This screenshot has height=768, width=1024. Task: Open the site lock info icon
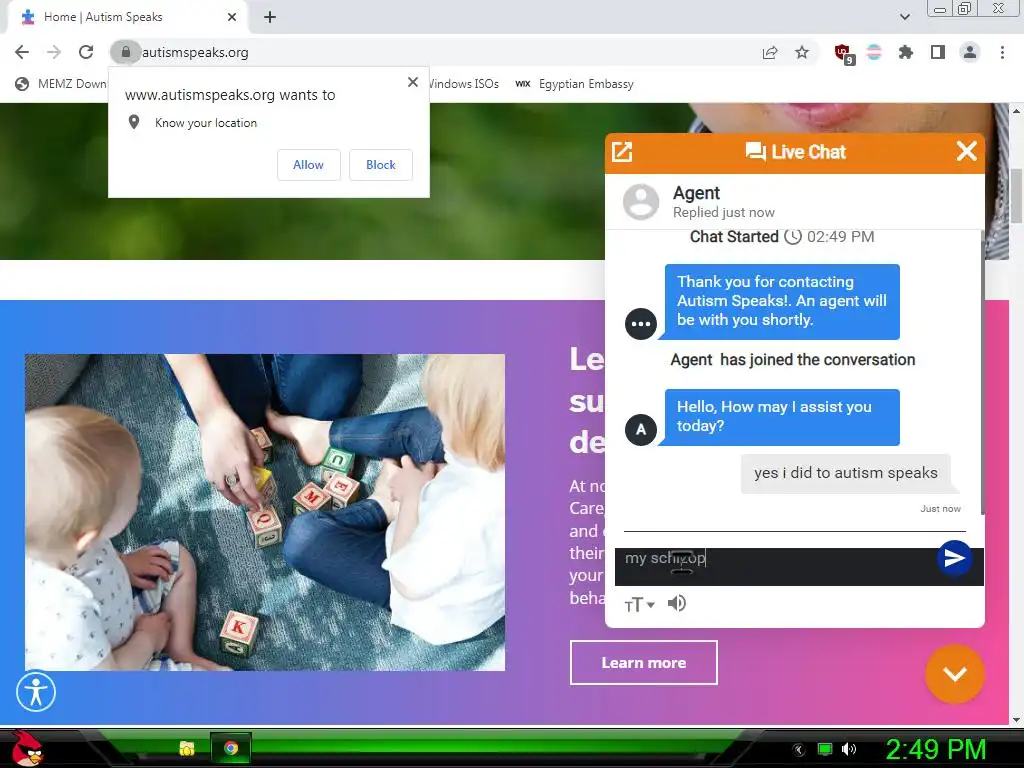(x=125, y=52)
